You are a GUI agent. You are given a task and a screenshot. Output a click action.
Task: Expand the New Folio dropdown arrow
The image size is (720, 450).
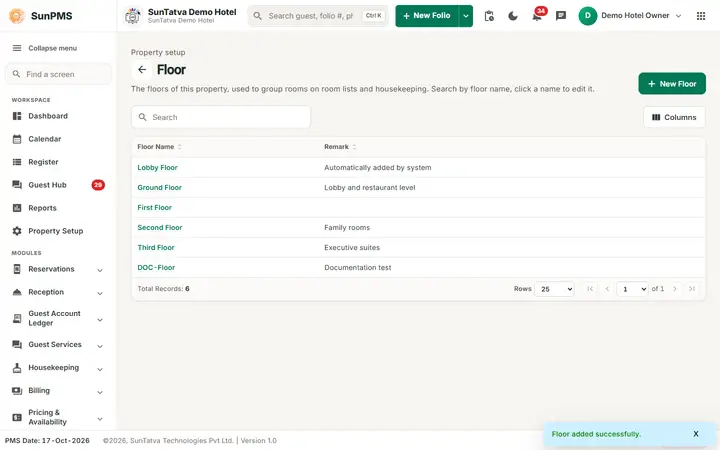(x=466, y=16)
